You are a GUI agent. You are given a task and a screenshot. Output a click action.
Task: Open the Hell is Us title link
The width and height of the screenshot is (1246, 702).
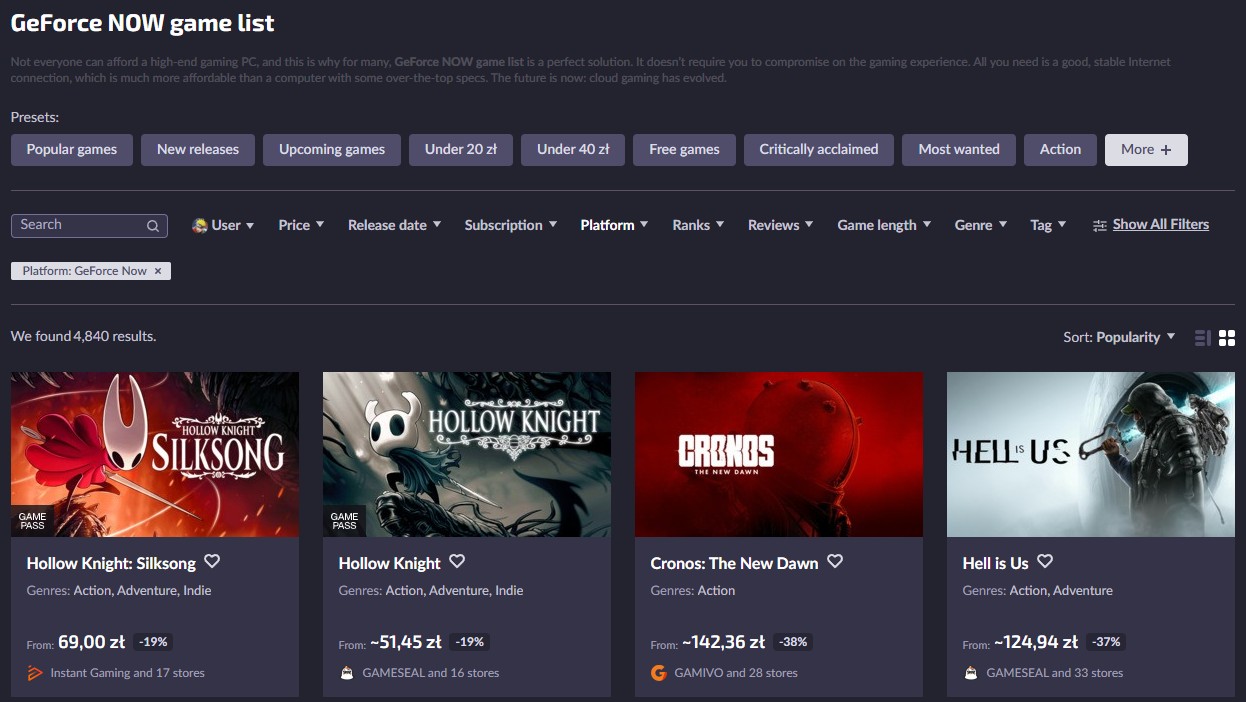pyautogui.click(x=996, y=563)
